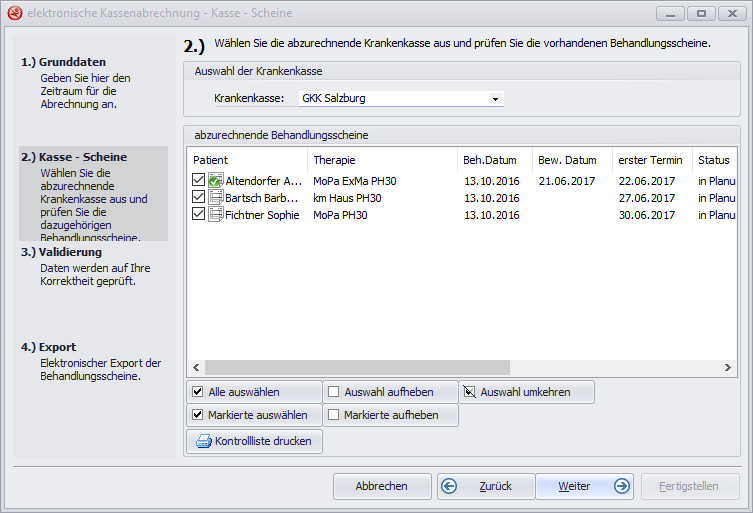
Task: Open the Krankenkasse dropdown list
Action: (494, 99)
